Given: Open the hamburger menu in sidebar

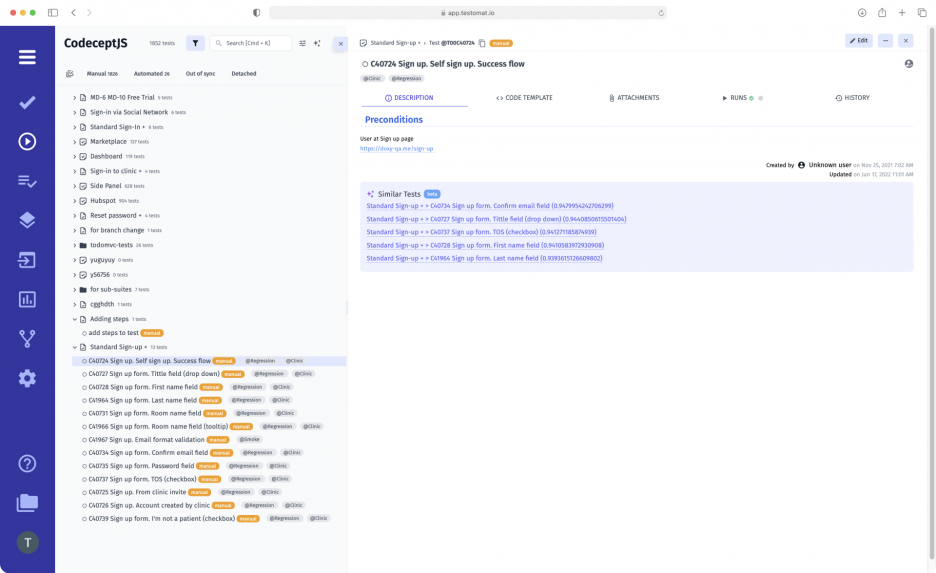Looking at the screenshot, I should pos(27,57).
